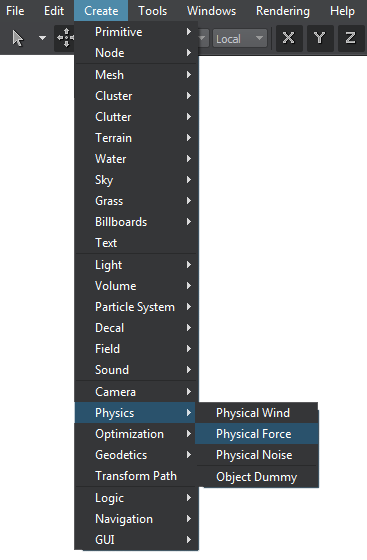Open the Windows menu
This screenshot has height=560, width=367.
tap(211, 11)
